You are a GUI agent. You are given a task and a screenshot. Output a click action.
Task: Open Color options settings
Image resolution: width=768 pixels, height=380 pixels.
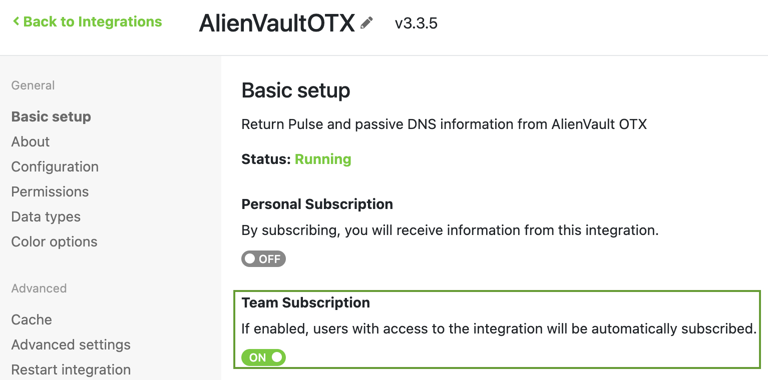coord(54,241)
